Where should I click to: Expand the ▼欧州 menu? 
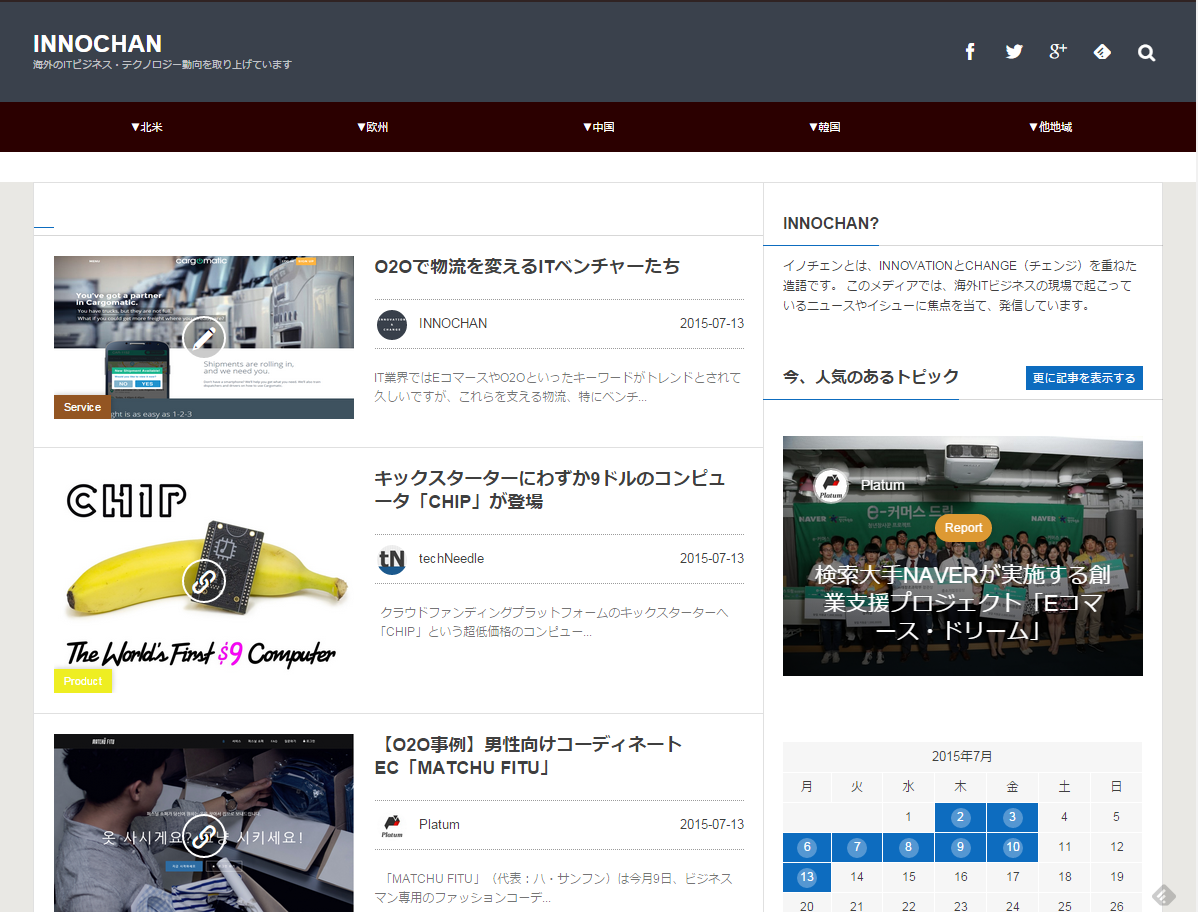click(x=373, y=127)
